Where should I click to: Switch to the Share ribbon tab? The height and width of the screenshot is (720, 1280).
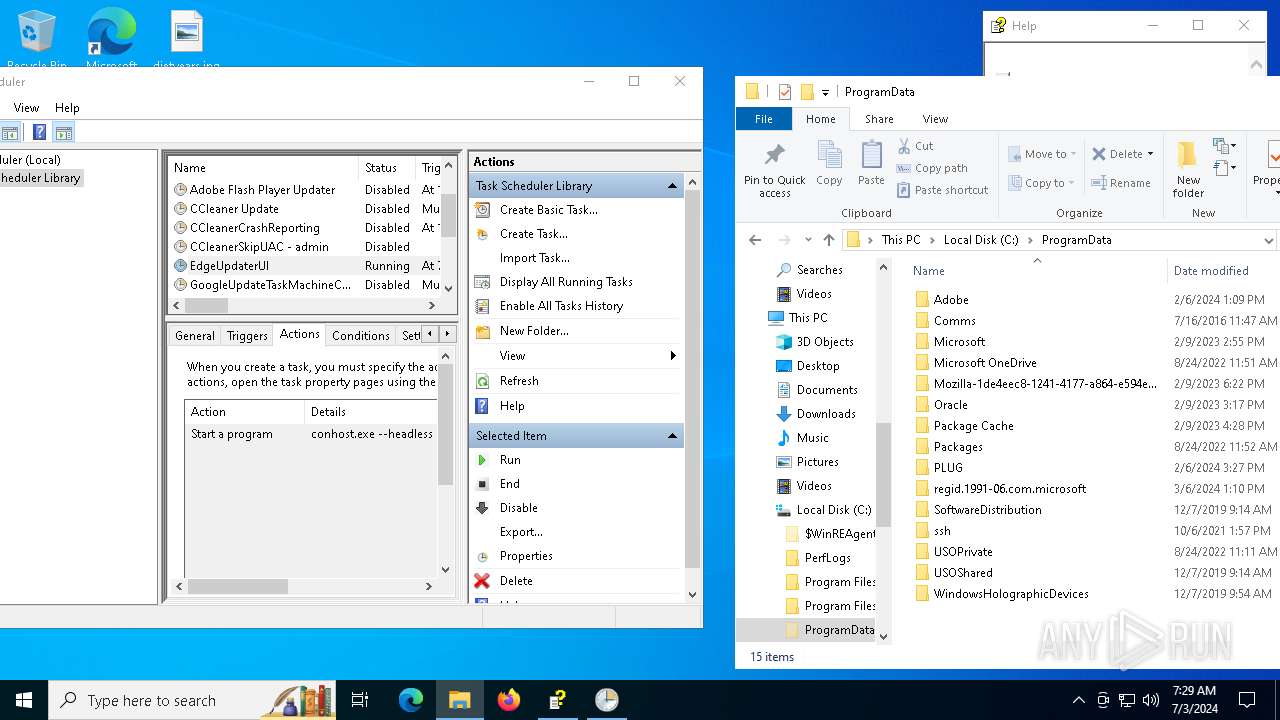click(x=879, y=119)
